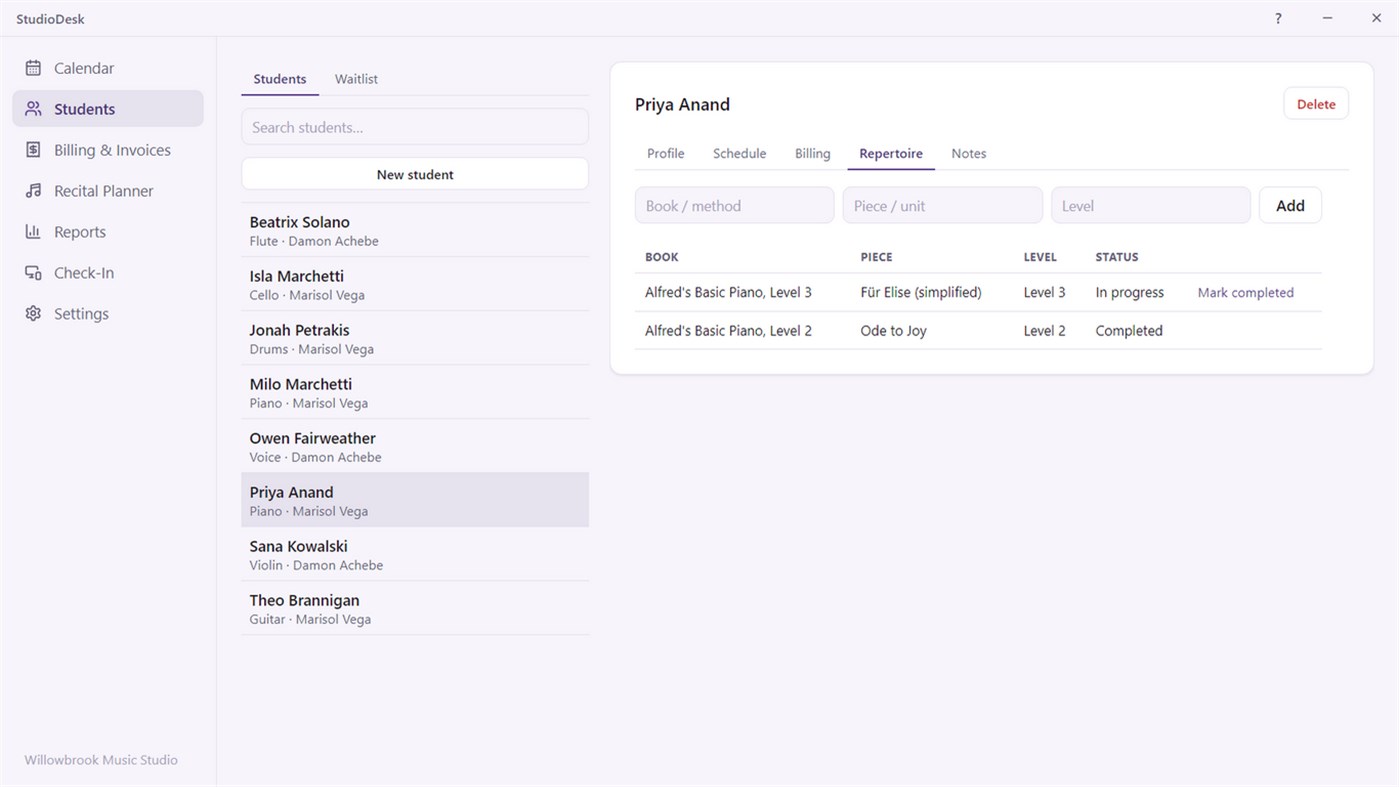Open the Schedule tab
The height and width of the screenshot is (787, 1399).
[740, 153]
